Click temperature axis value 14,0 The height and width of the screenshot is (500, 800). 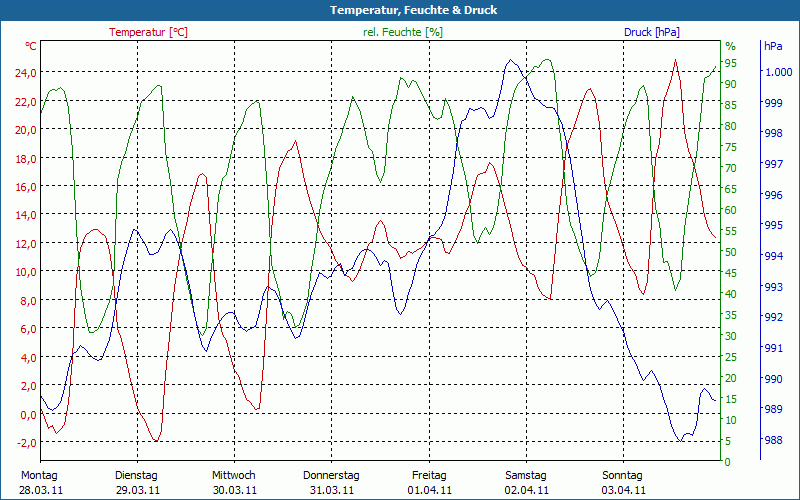[x=26, y=215]
